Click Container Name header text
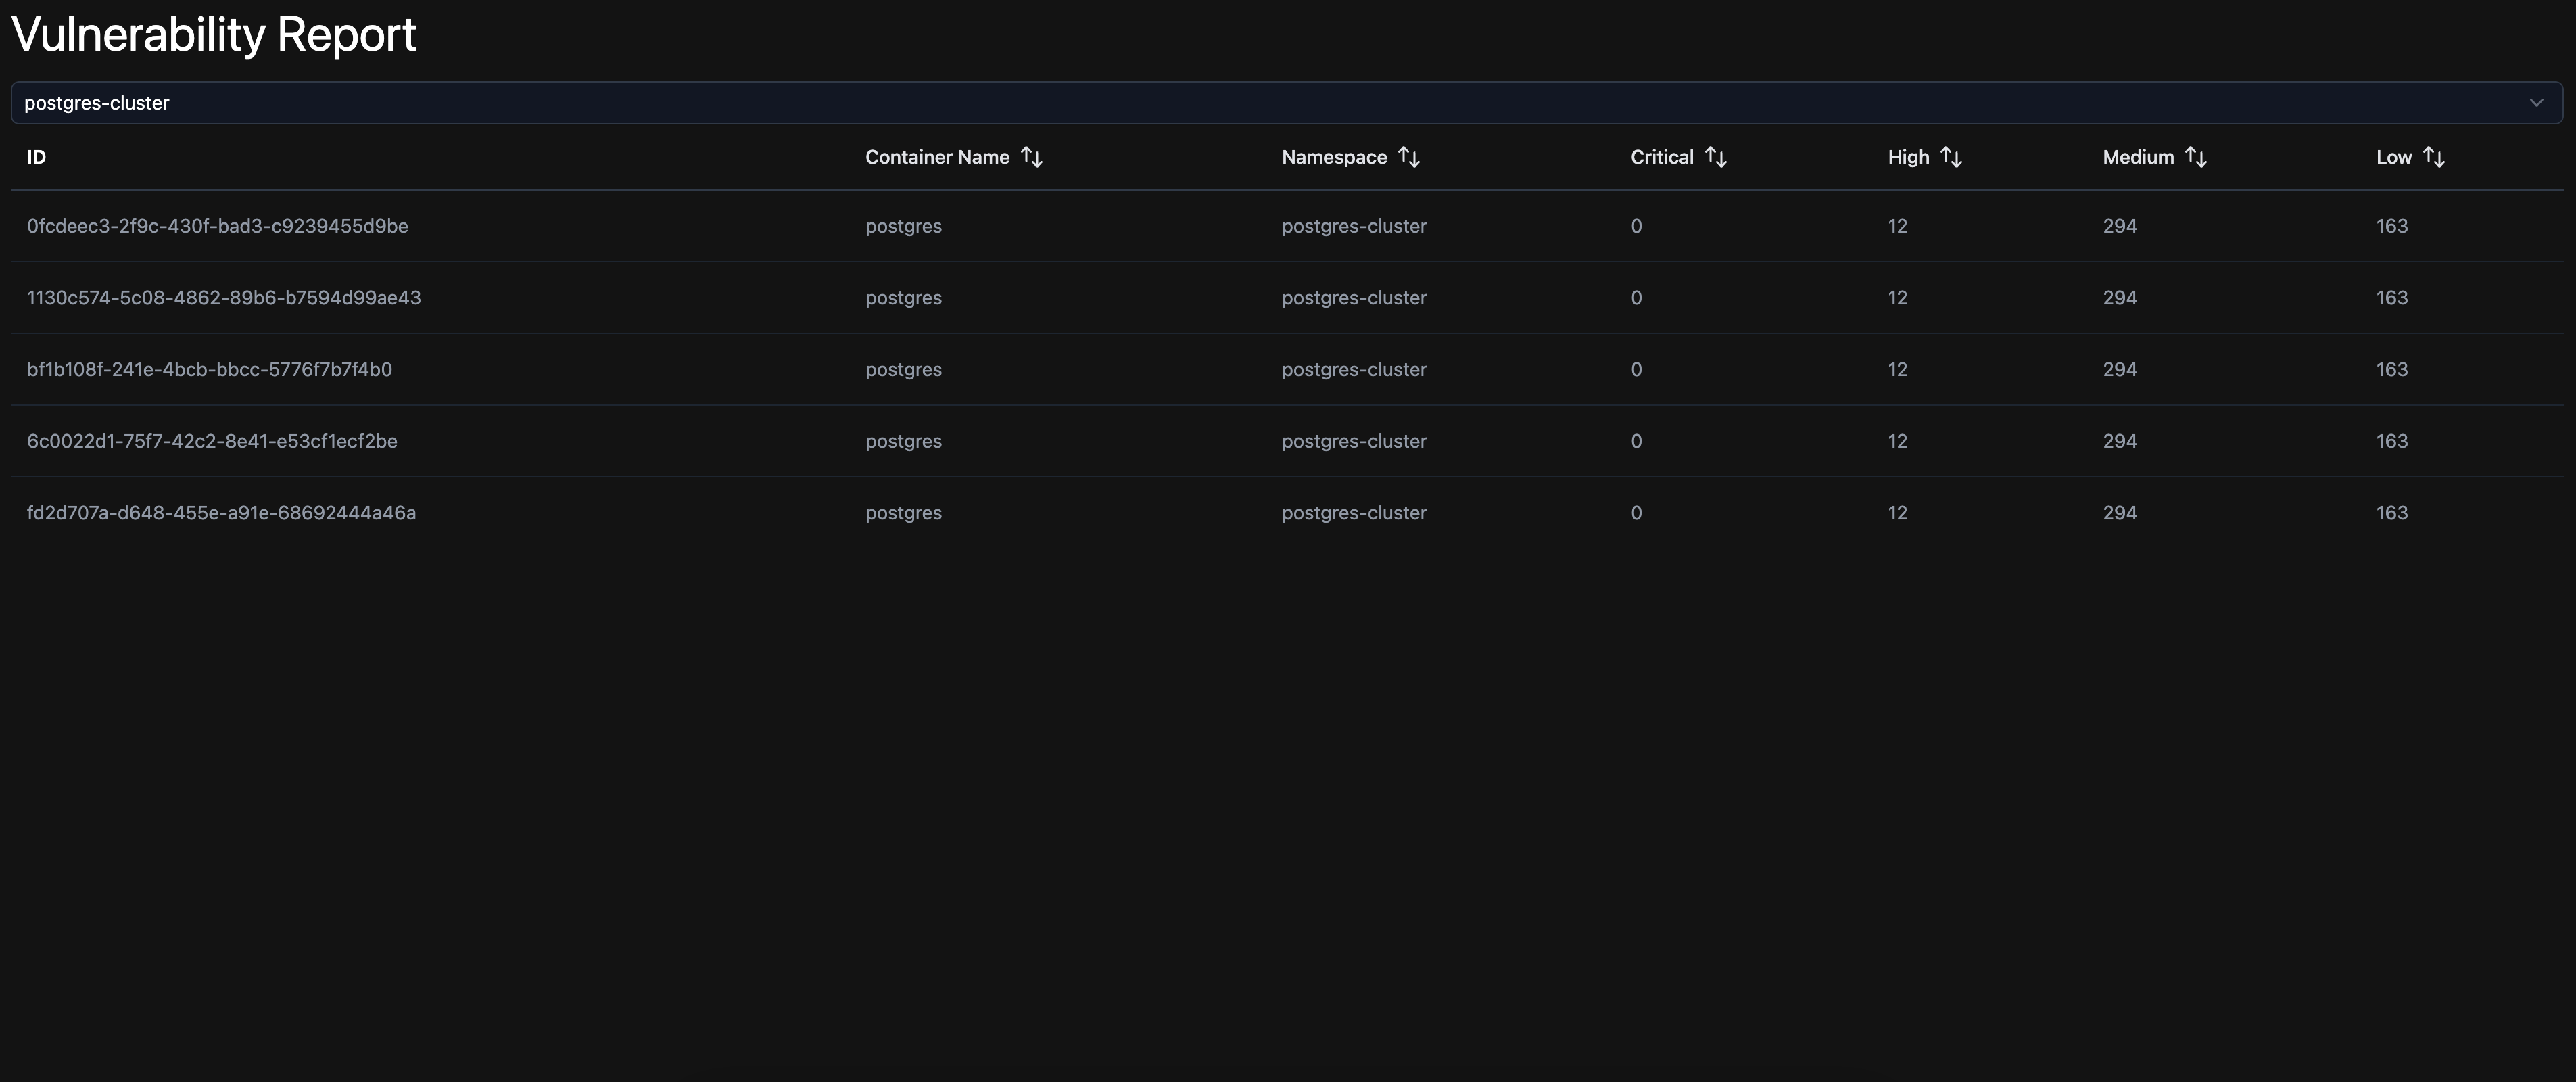This screenshot has height=1082, width=2576. click(936, 157)
